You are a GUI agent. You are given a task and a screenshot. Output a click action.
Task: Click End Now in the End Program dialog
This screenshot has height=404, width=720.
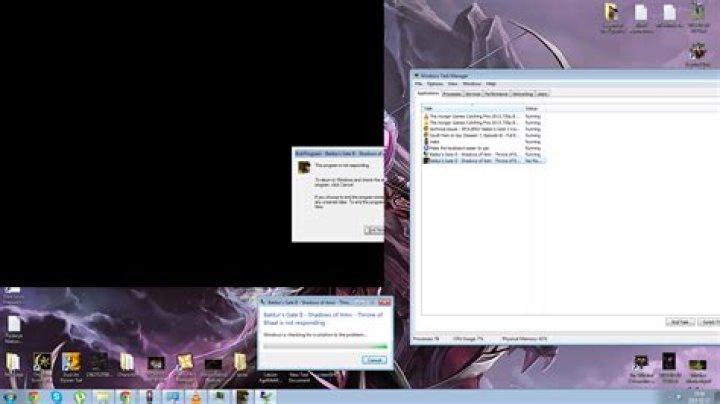click(374, 230)
